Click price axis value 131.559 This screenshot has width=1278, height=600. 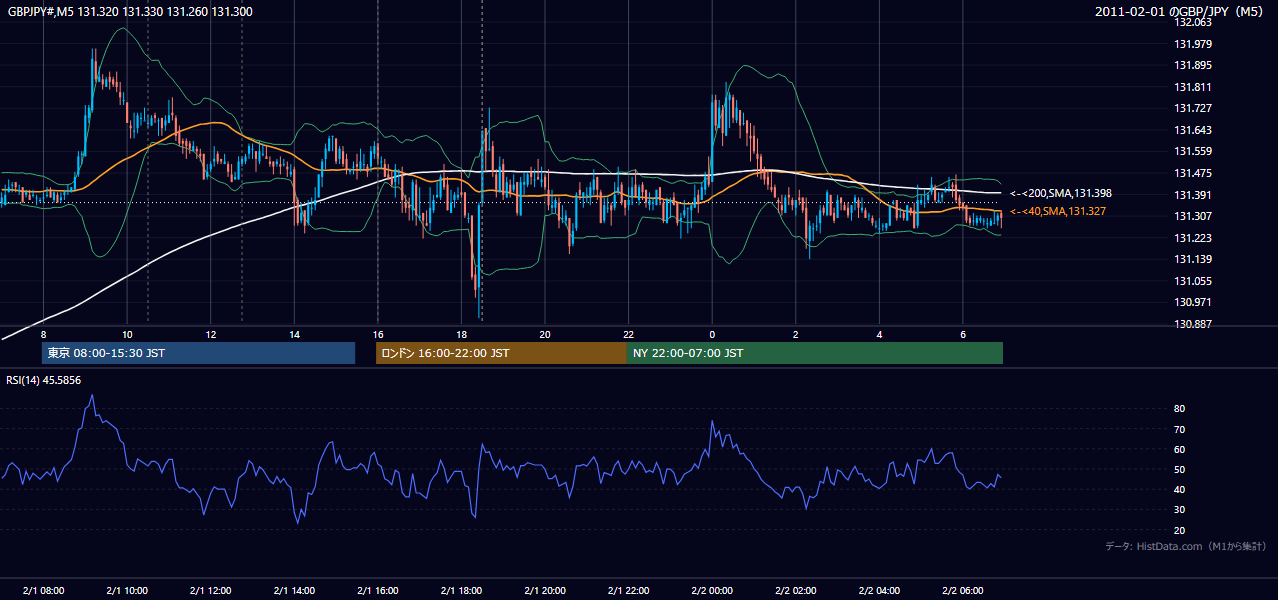pos(1193,152)
